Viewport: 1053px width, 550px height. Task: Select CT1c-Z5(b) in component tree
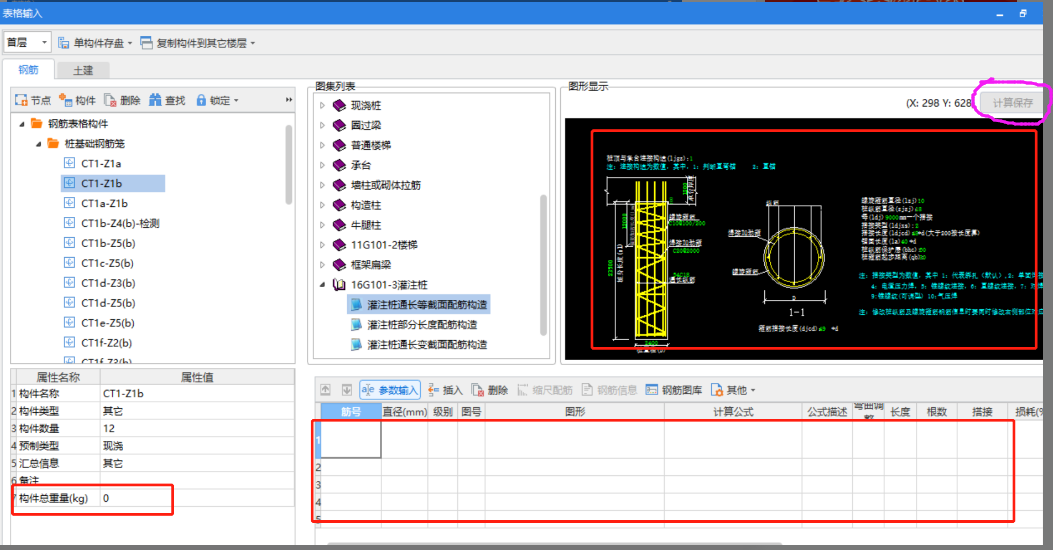107,263
